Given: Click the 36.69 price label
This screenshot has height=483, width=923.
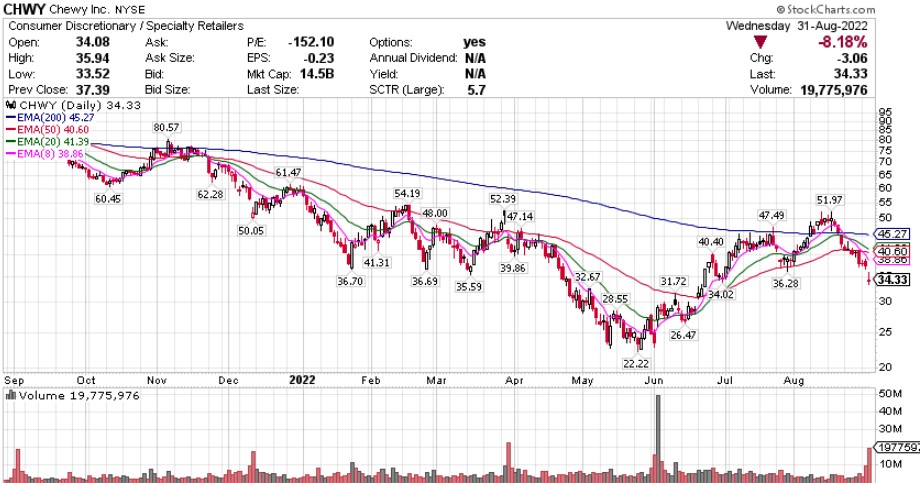Looking at the screenshot, I should pyautogui.click(x=424, y=281).
